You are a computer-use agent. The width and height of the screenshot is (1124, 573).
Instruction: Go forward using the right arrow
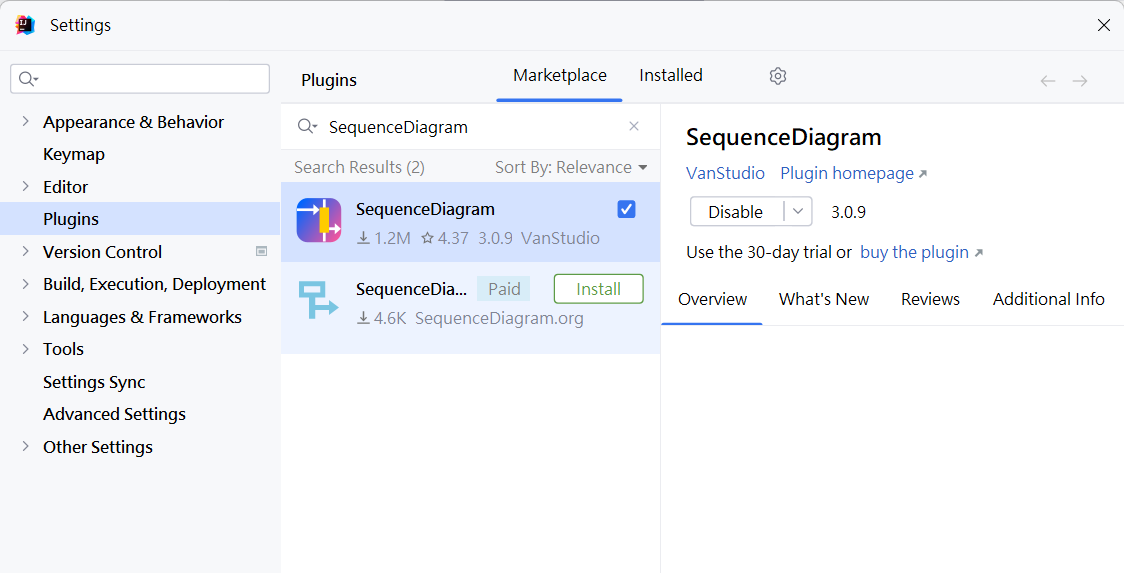pyautogui.click(x=1080, y=81)
